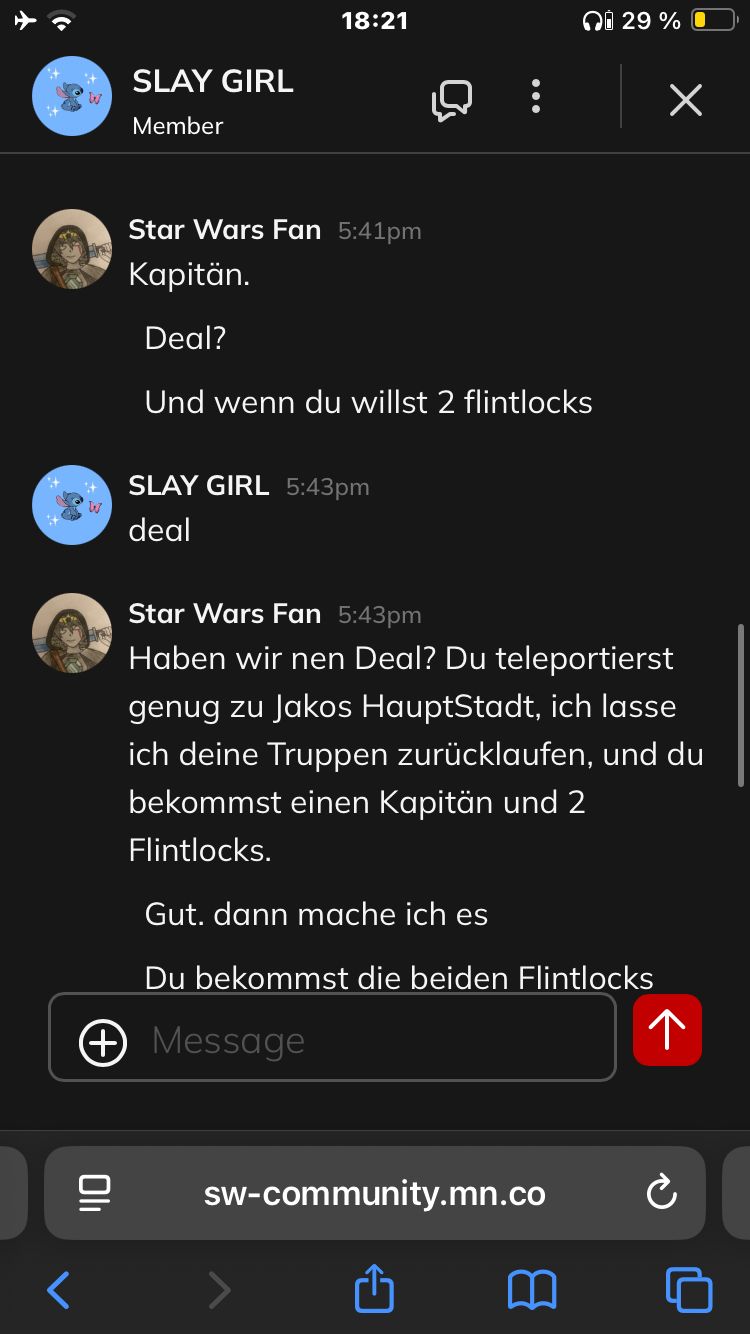Click the chat scrollbar on right edge

[740, 705]
